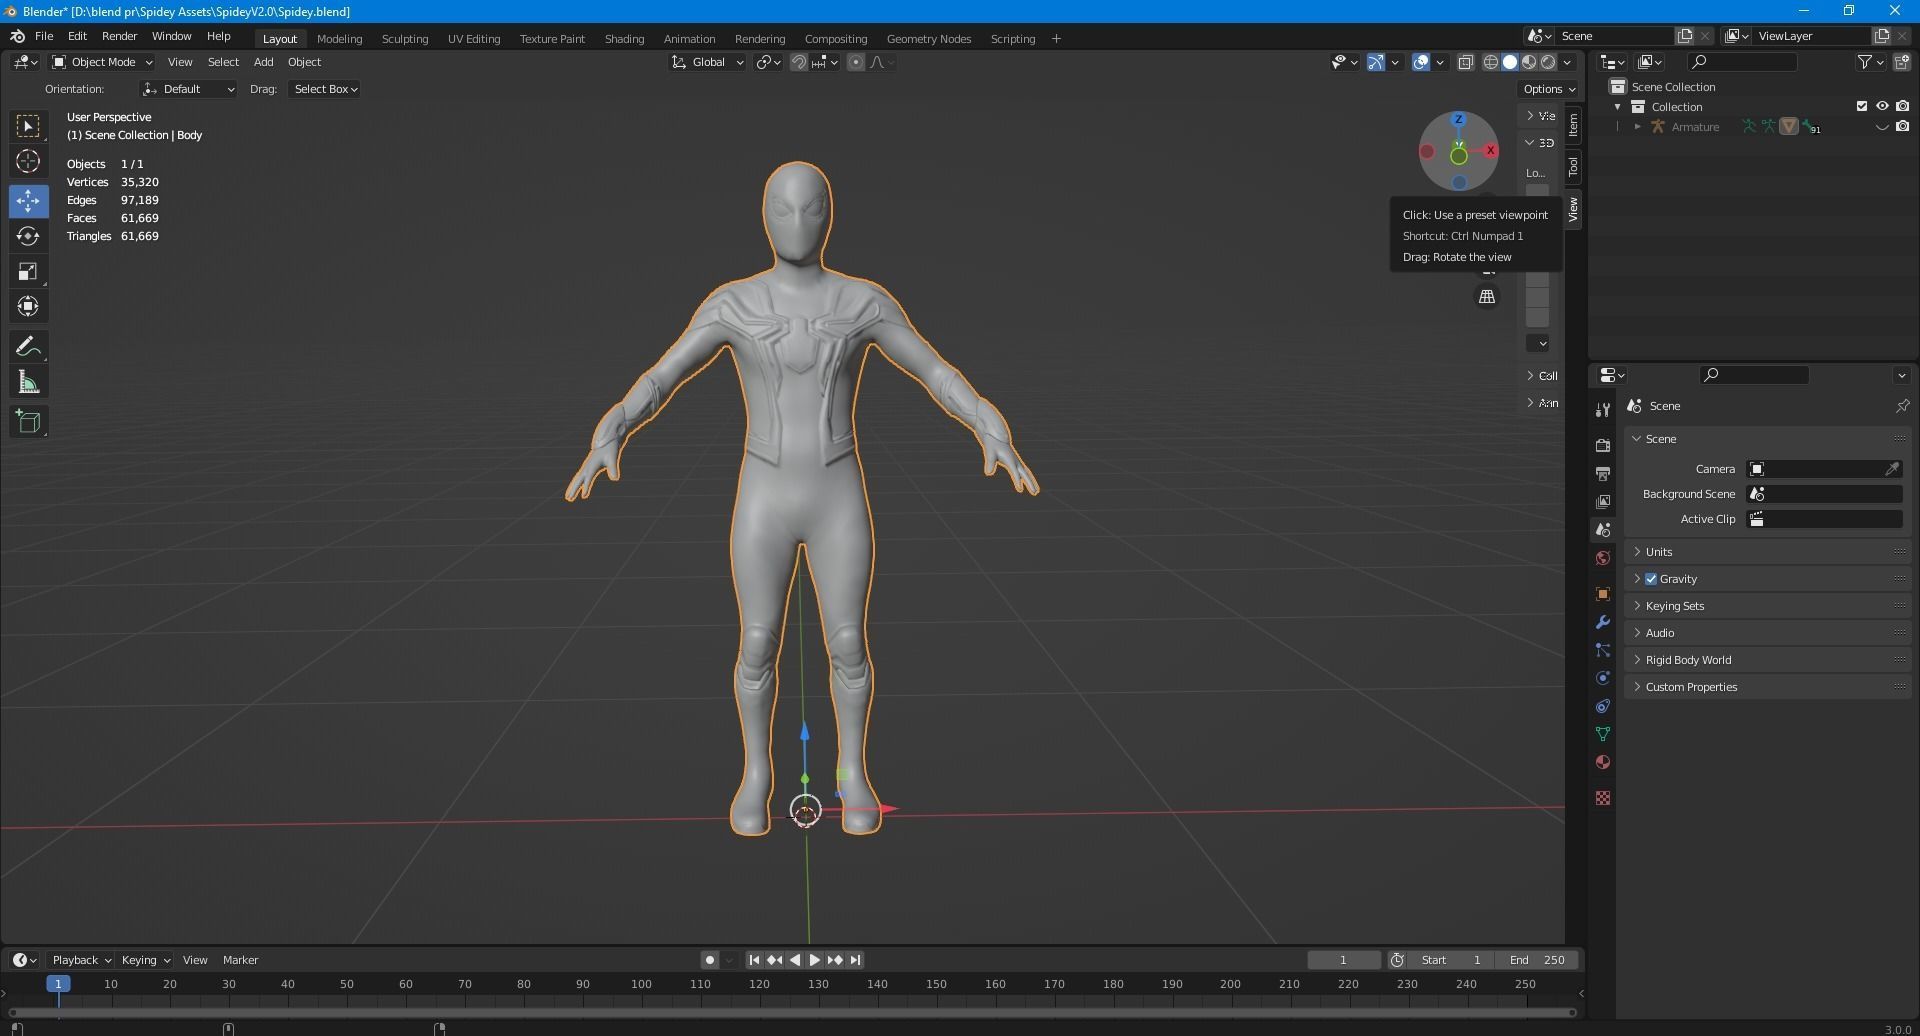Screen dimensions: 1920x1036
Task: Open the Object properties tab
Action: [1603, 594]
